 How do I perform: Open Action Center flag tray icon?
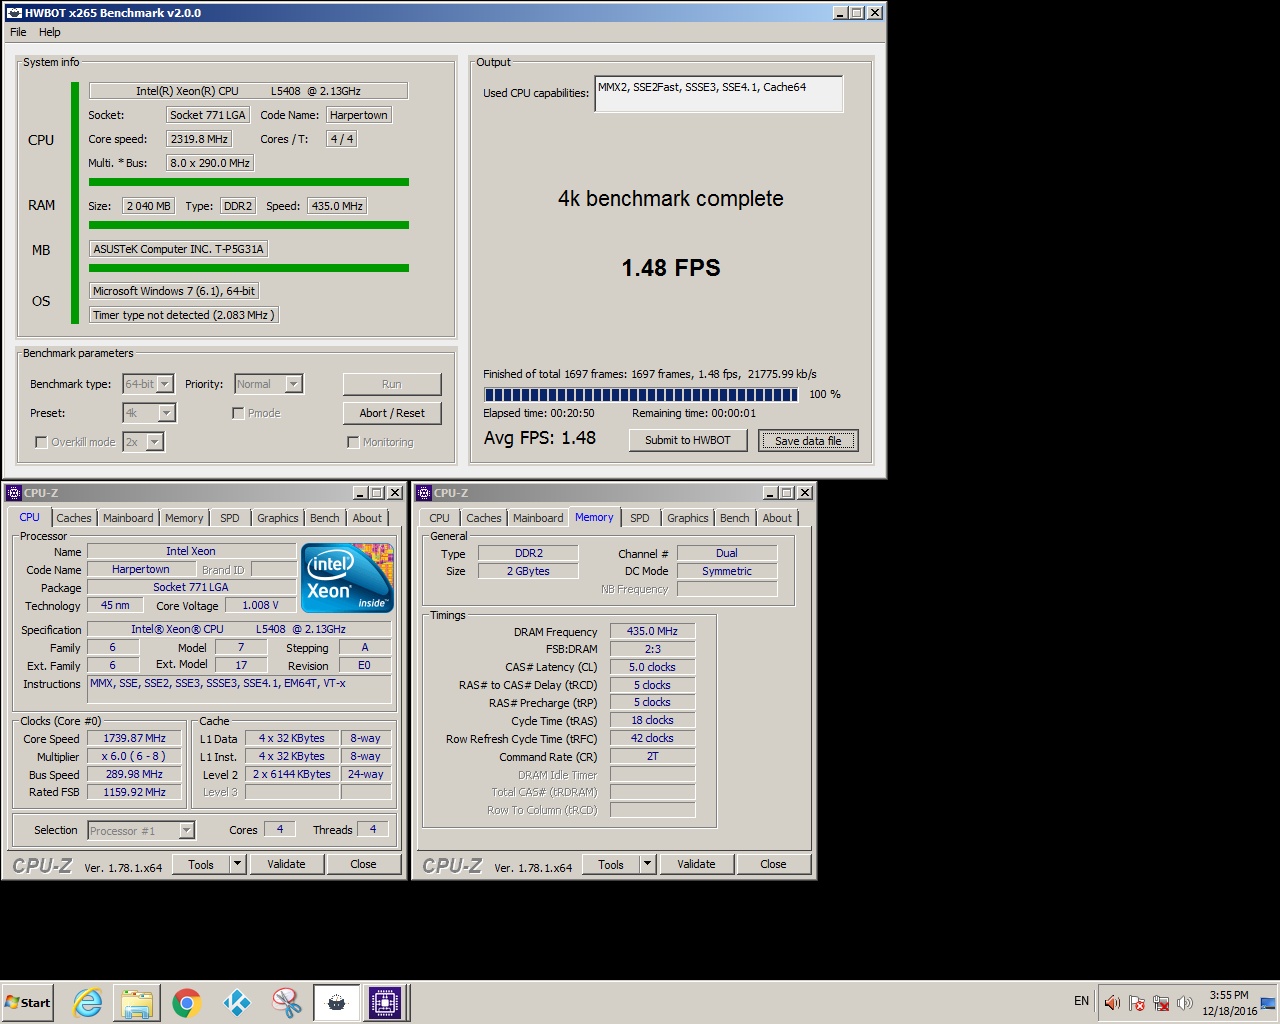click(1137, 1002)
